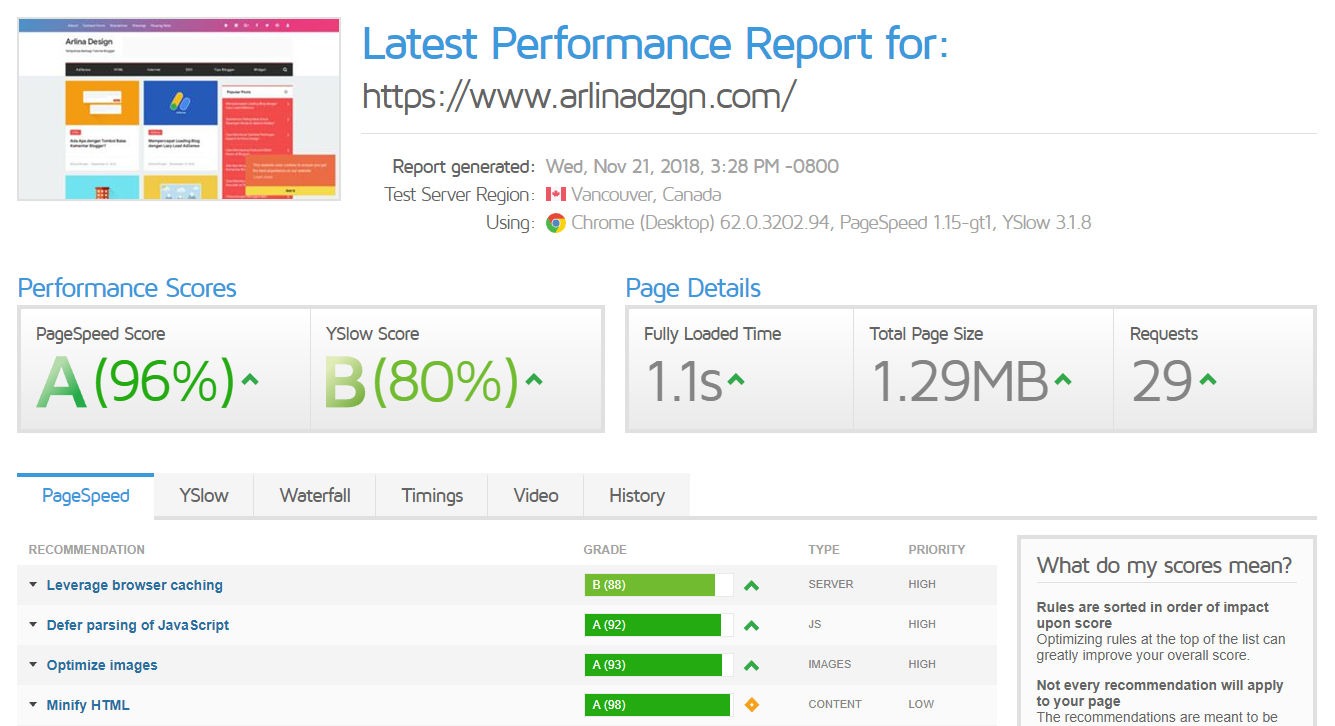Image resolution: width=1335 pixels, height=726 pixels.
Task: Click the 1.1s fully loaded time value
Action: pos(684,381)
